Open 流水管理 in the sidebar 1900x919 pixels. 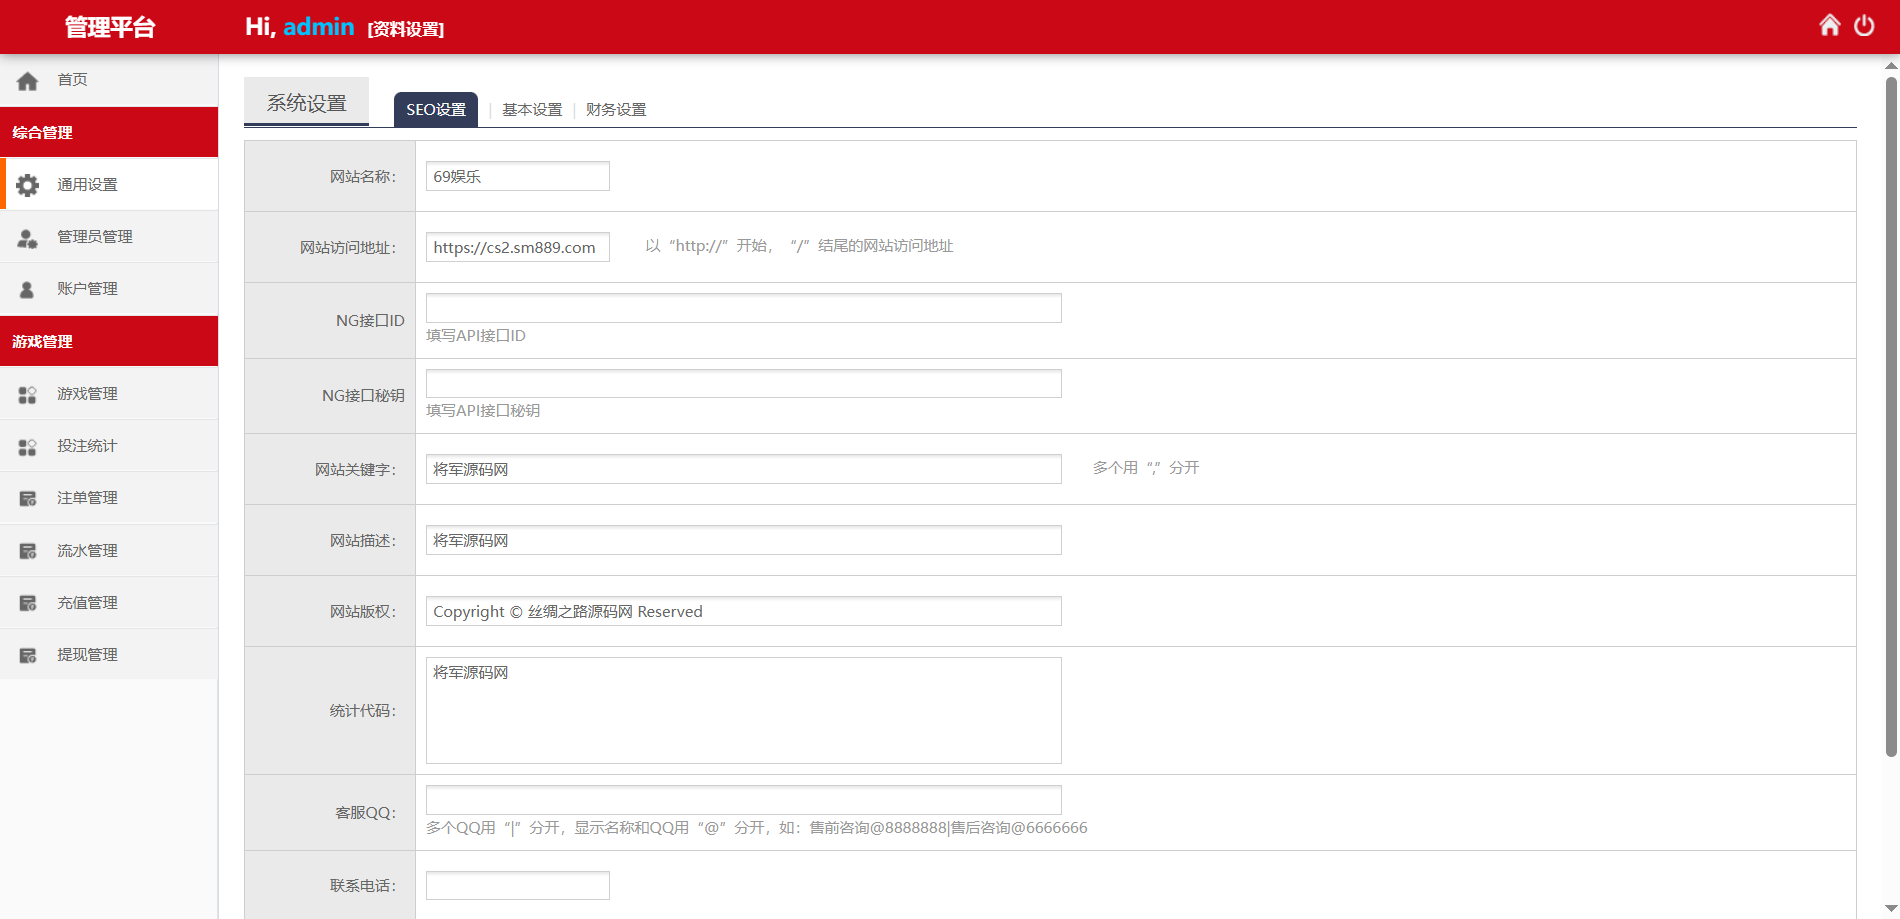coord(87,551)
